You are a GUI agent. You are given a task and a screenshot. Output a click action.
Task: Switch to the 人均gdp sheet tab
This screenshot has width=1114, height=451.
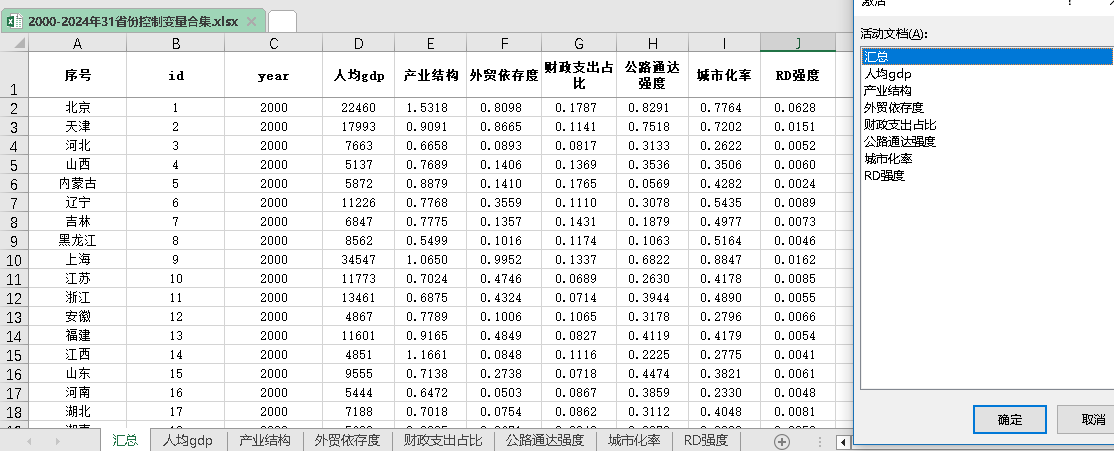(x=188, y=440)
